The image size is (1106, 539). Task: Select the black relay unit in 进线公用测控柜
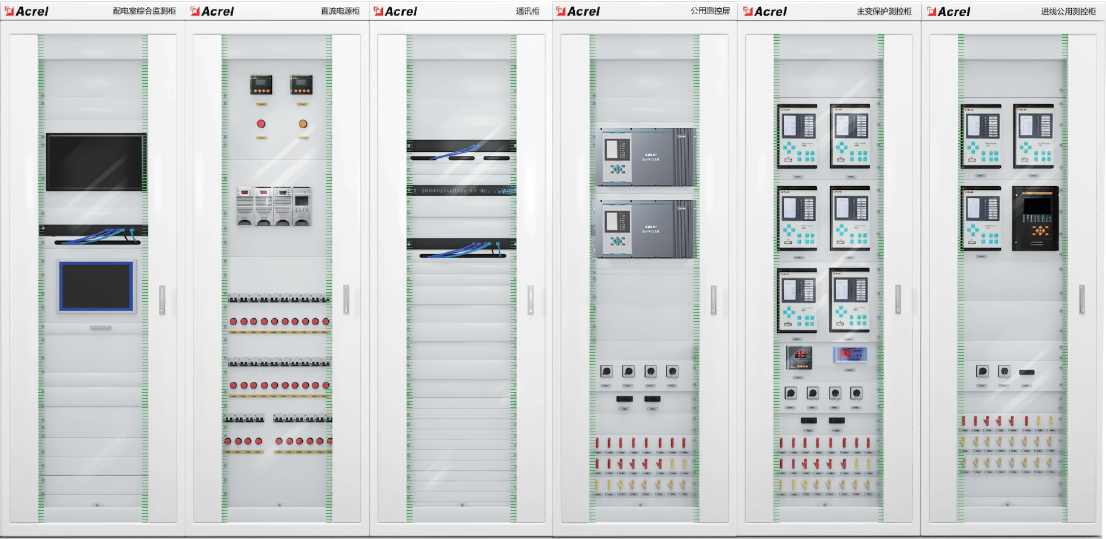[x=1035, y=218]
